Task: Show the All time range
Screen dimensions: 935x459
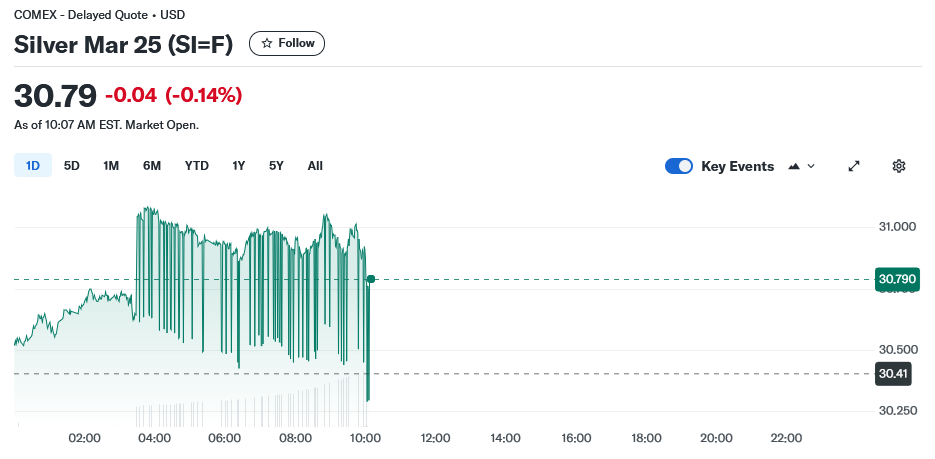Action: pyautogui.click(x=315, y=166)
